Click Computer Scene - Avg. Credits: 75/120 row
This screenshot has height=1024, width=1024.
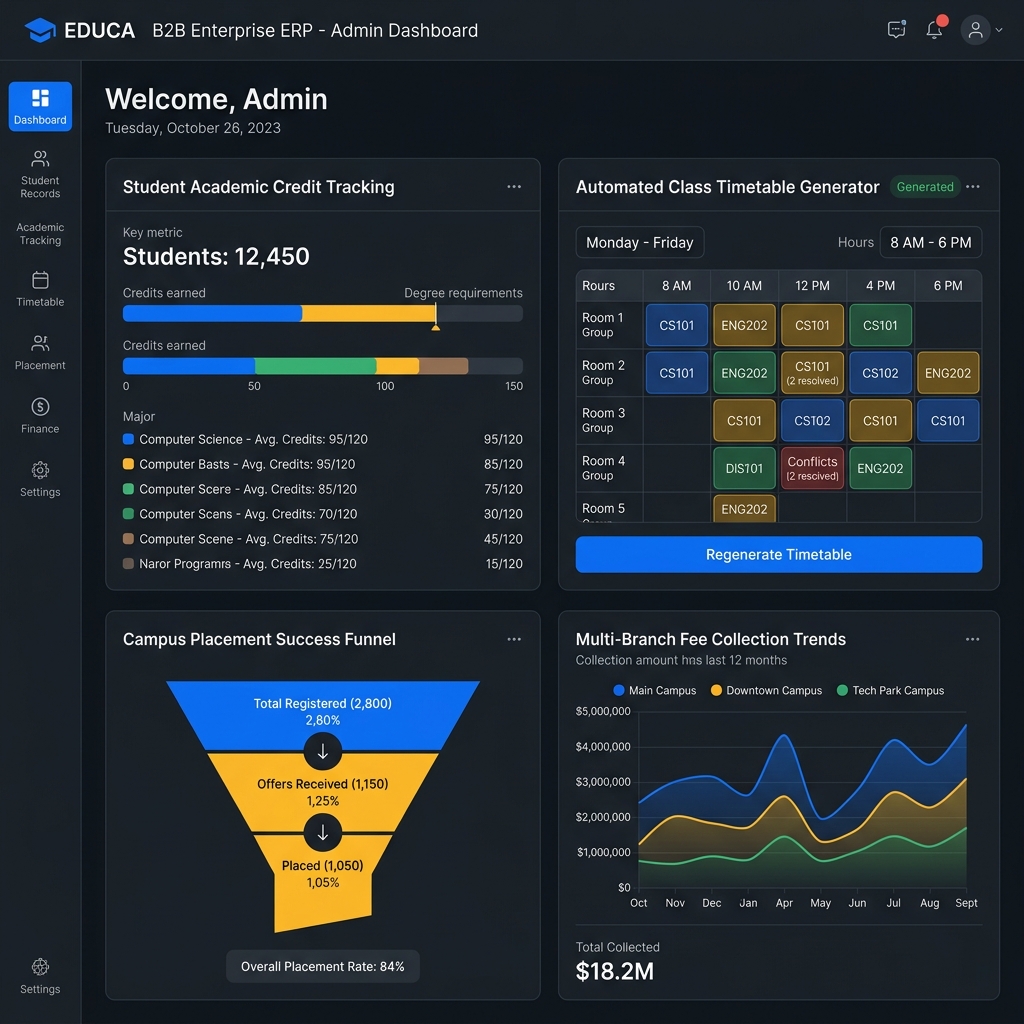[323, 539]
